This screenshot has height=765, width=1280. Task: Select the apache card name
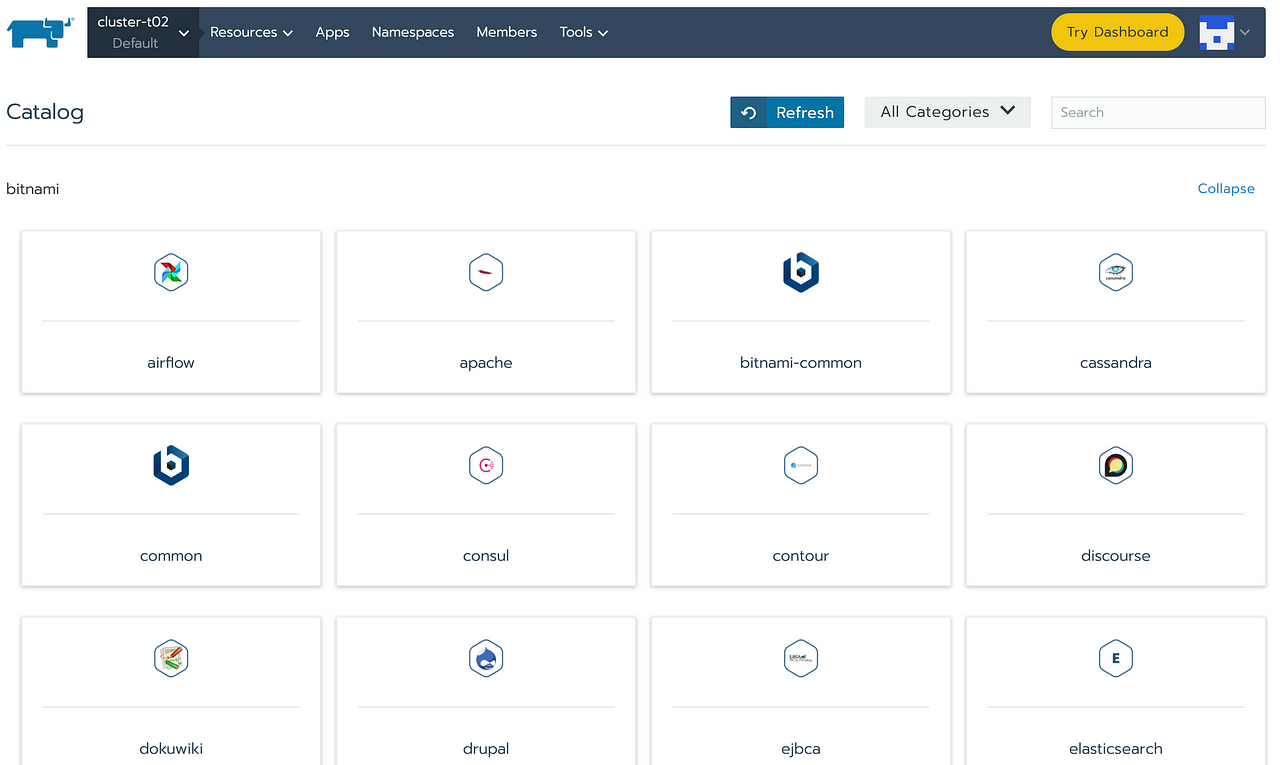coord(486,363)
